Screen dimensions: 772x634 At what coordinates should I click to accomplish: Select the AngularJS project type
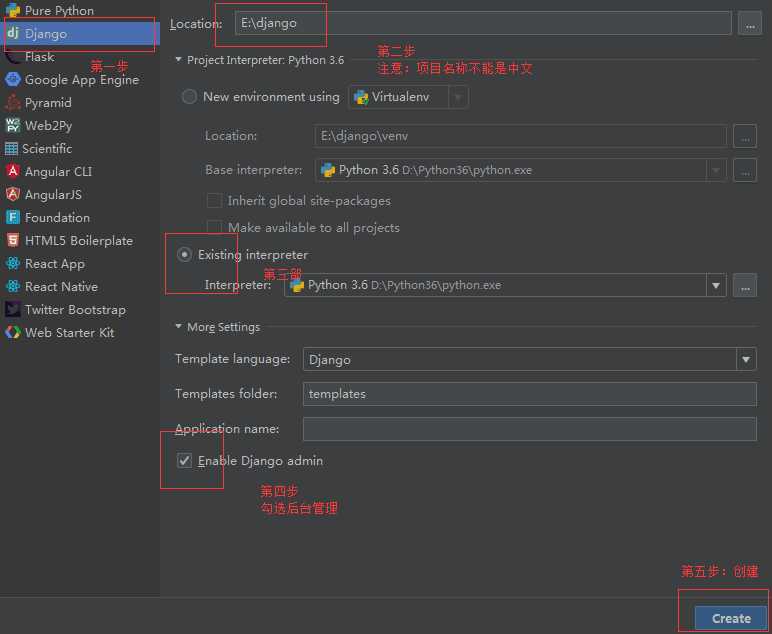80,194
